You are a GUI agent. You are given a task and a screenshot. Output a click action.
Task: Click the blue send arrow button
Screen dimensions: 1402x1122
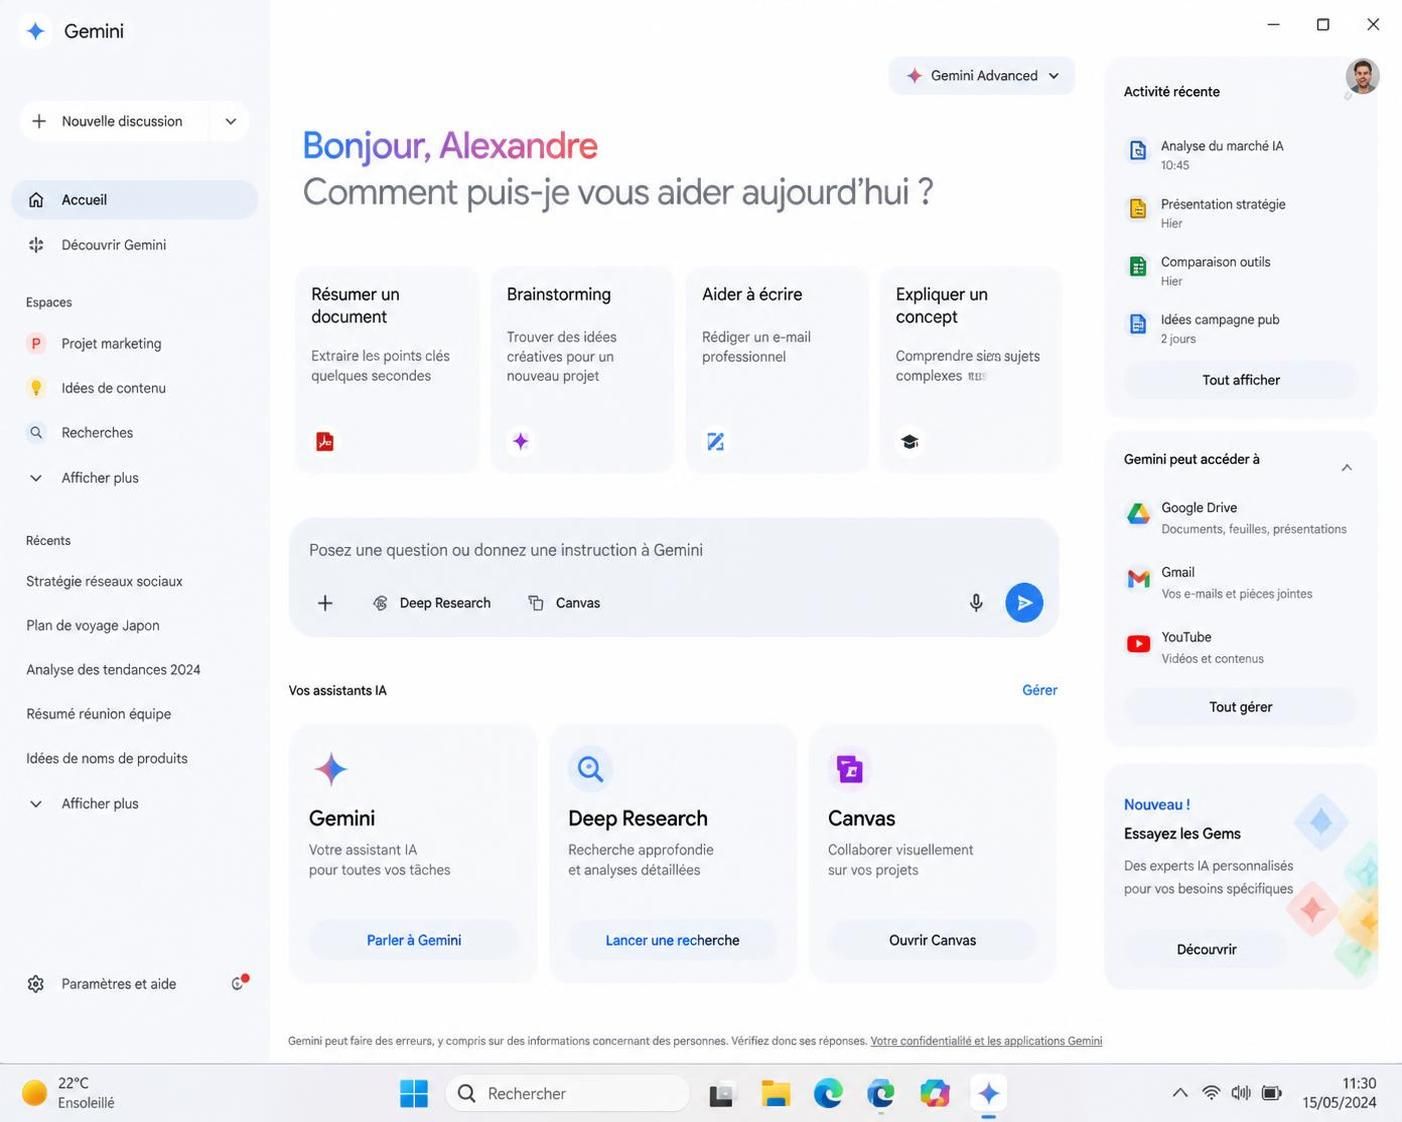[1024, 603]
